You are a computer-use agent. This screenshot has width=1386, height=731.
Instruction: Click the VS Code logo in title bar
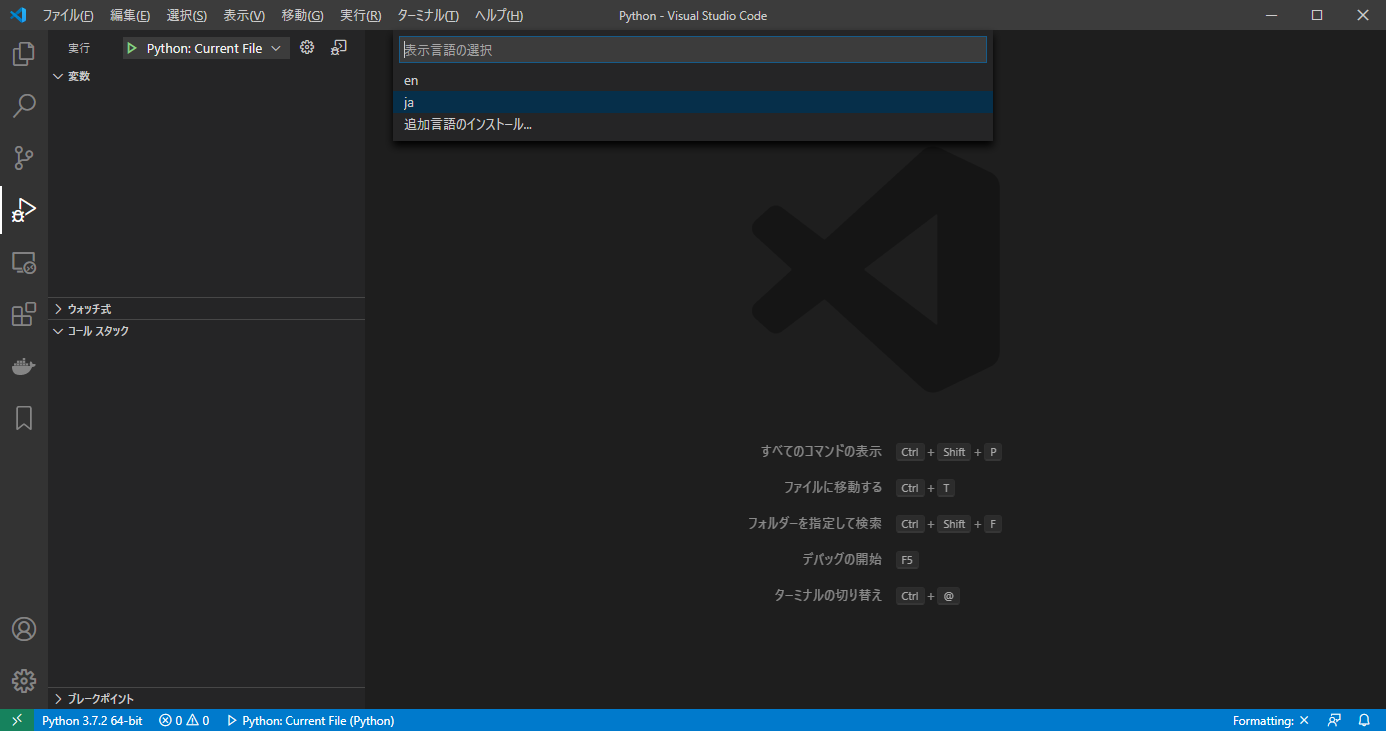tap(18, 15)
